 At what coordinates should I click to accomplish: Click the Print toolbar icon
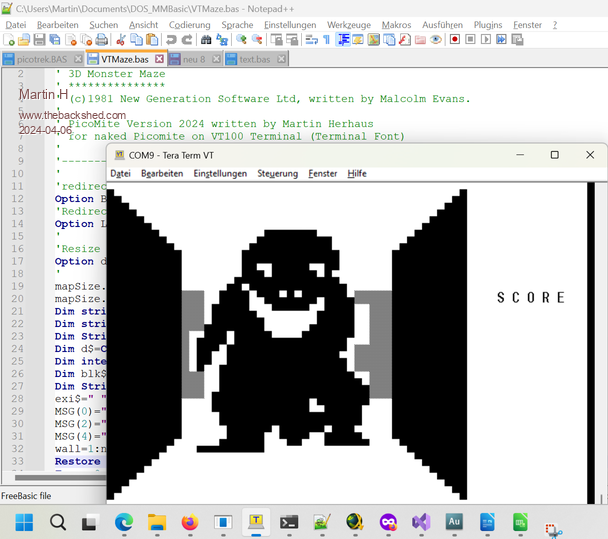(100, 40)
